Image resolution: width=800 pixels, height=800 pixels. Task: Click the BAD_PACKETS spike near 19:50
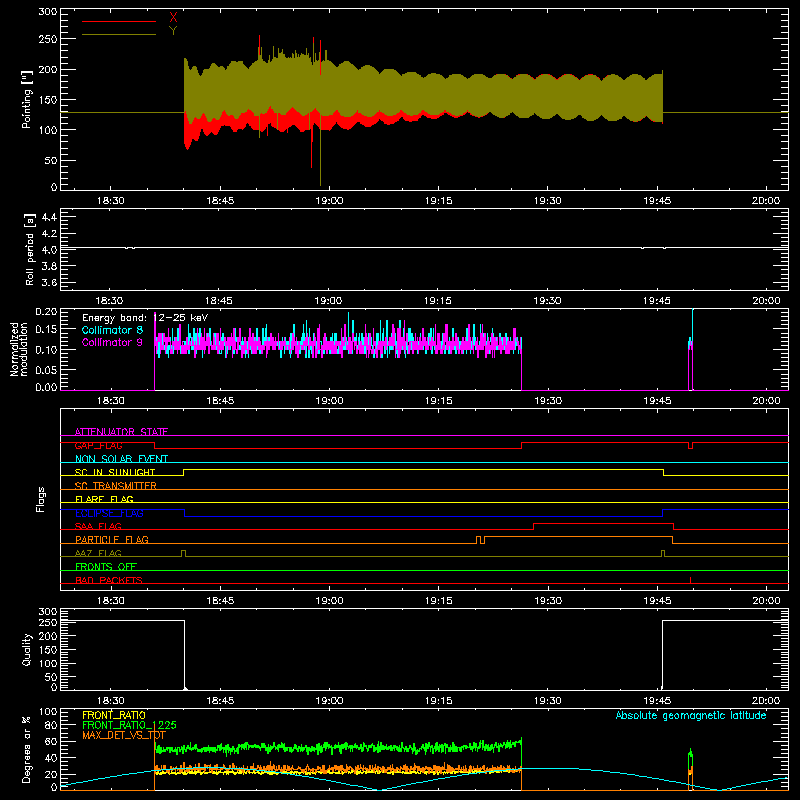[x=690, y=580]
